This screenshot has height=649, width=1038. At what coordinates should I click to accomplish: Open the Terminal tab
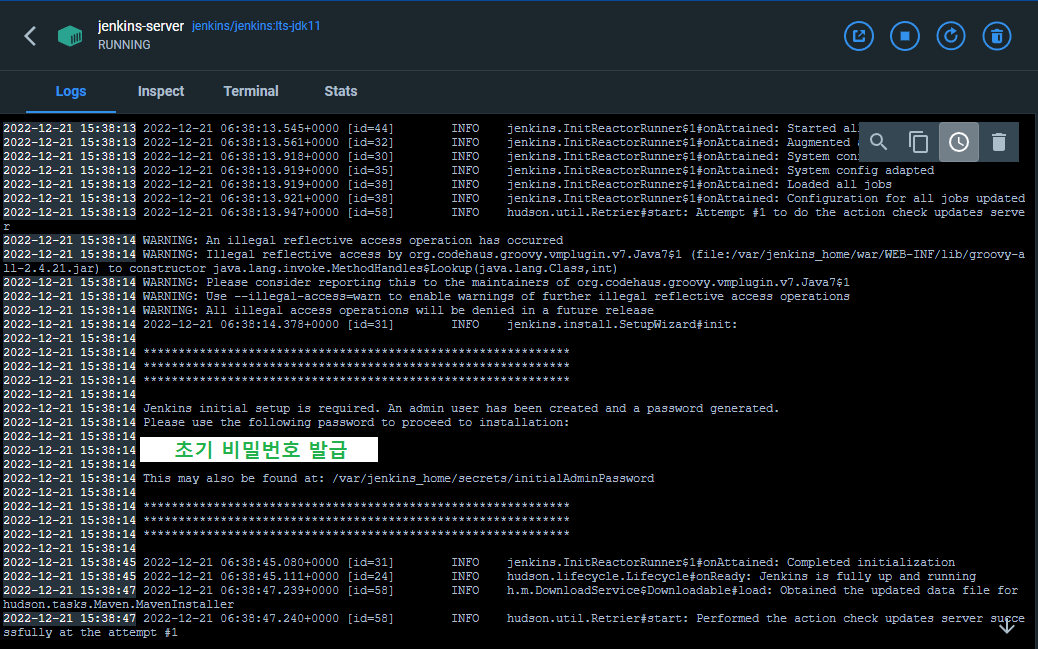coord(251,91)
